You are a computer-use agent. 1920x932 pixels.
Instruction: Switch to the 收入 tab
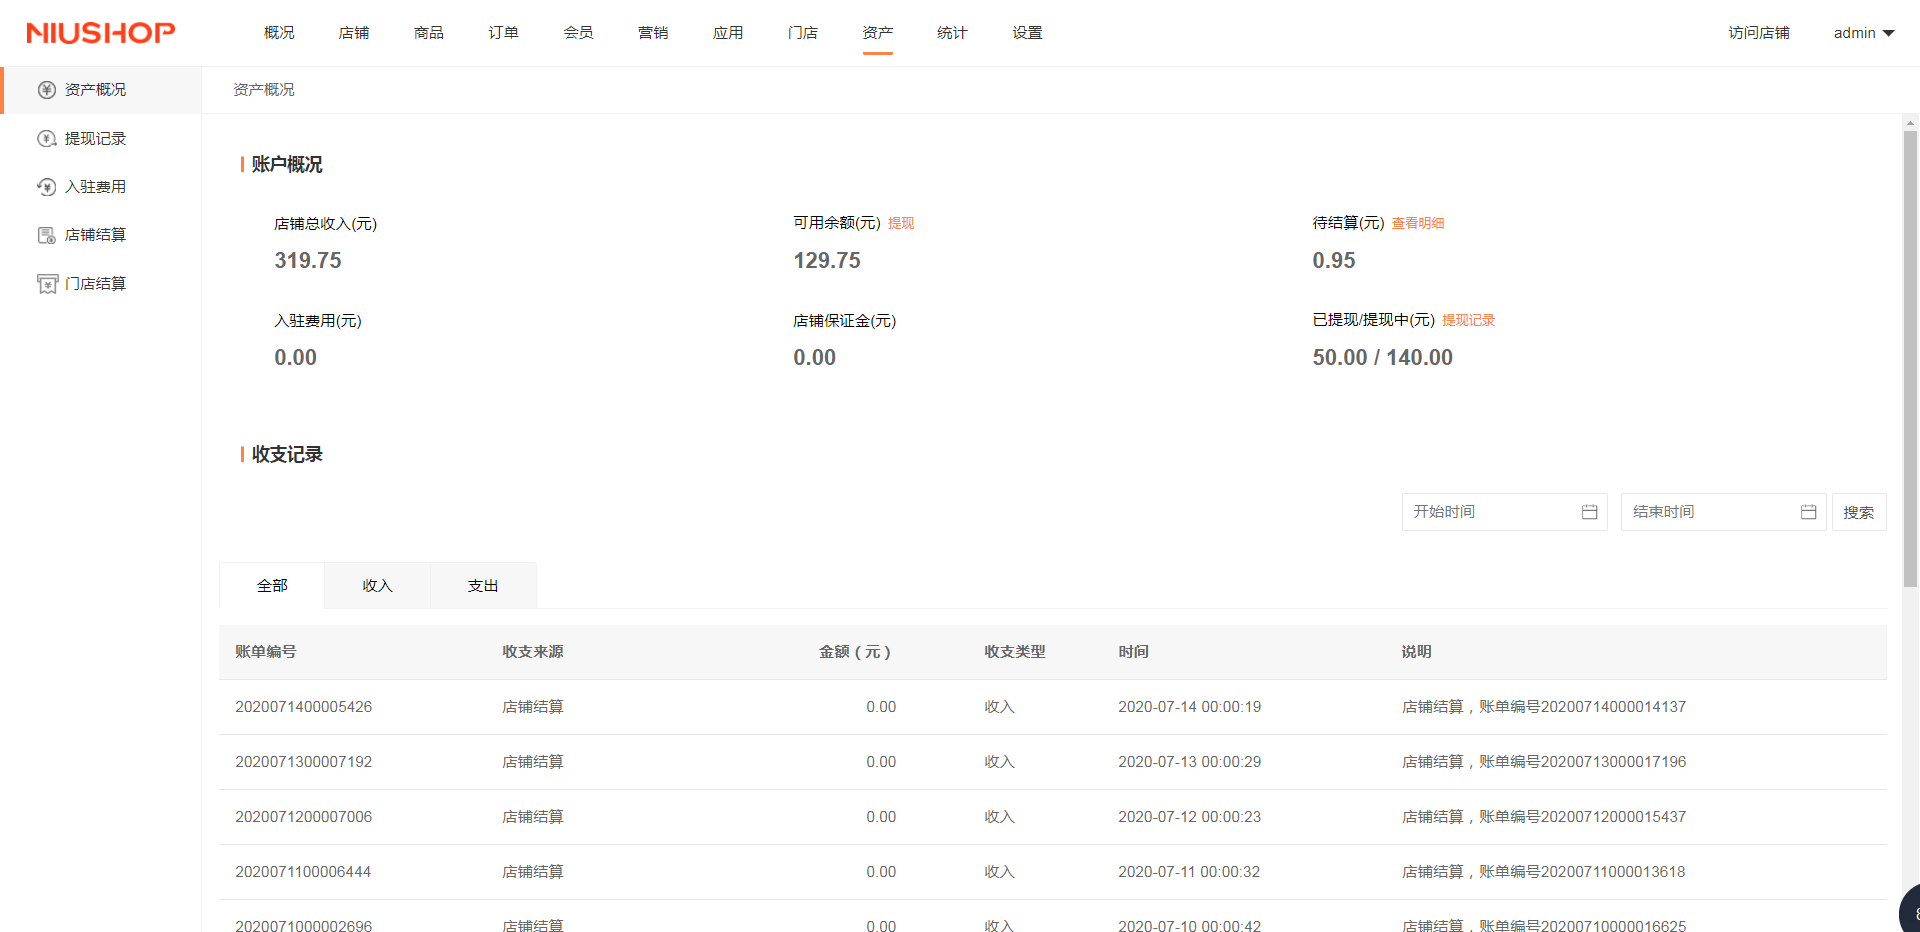[377, 586]
